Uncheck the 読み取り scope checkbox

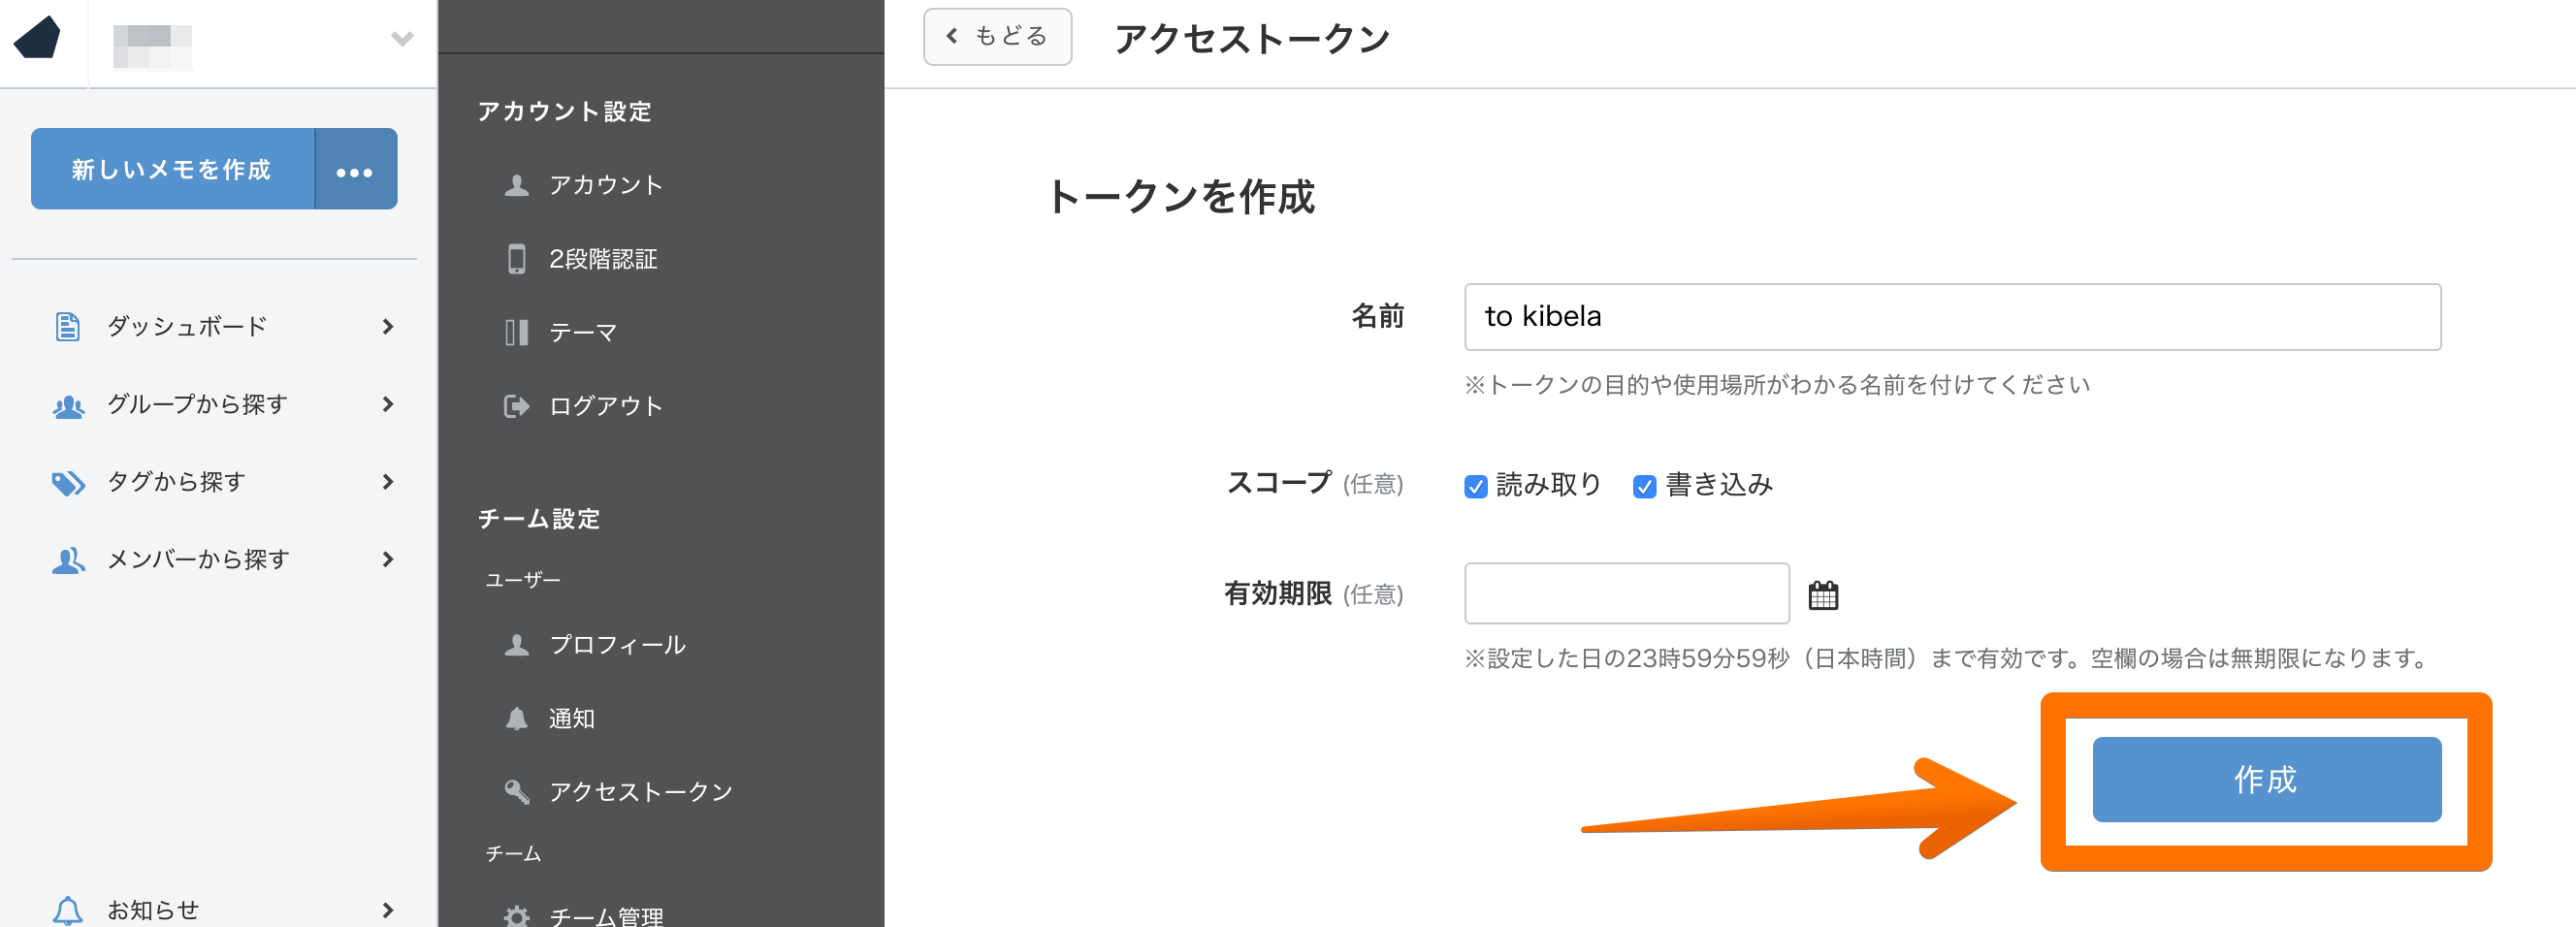tap(1475, 486)
